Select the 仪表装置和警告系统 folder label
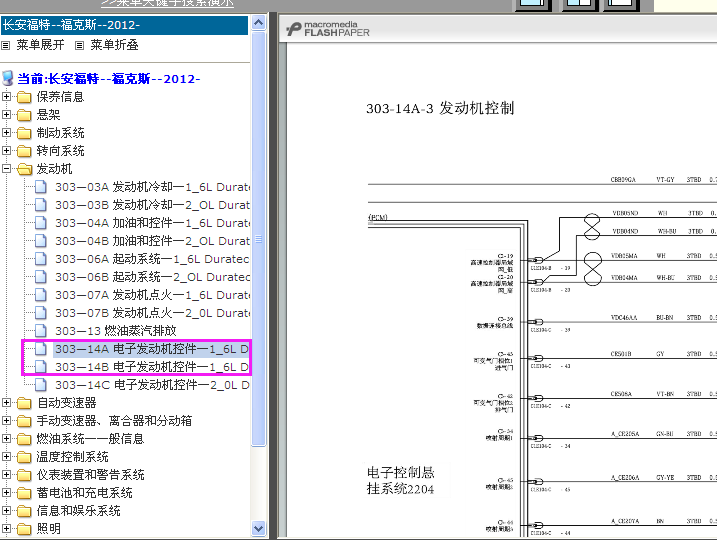 [x=91, y=475]
